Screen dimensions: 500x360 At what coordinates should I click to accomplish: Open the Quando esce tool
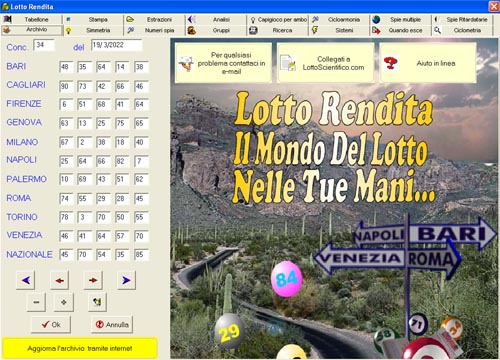pos(400,30)
